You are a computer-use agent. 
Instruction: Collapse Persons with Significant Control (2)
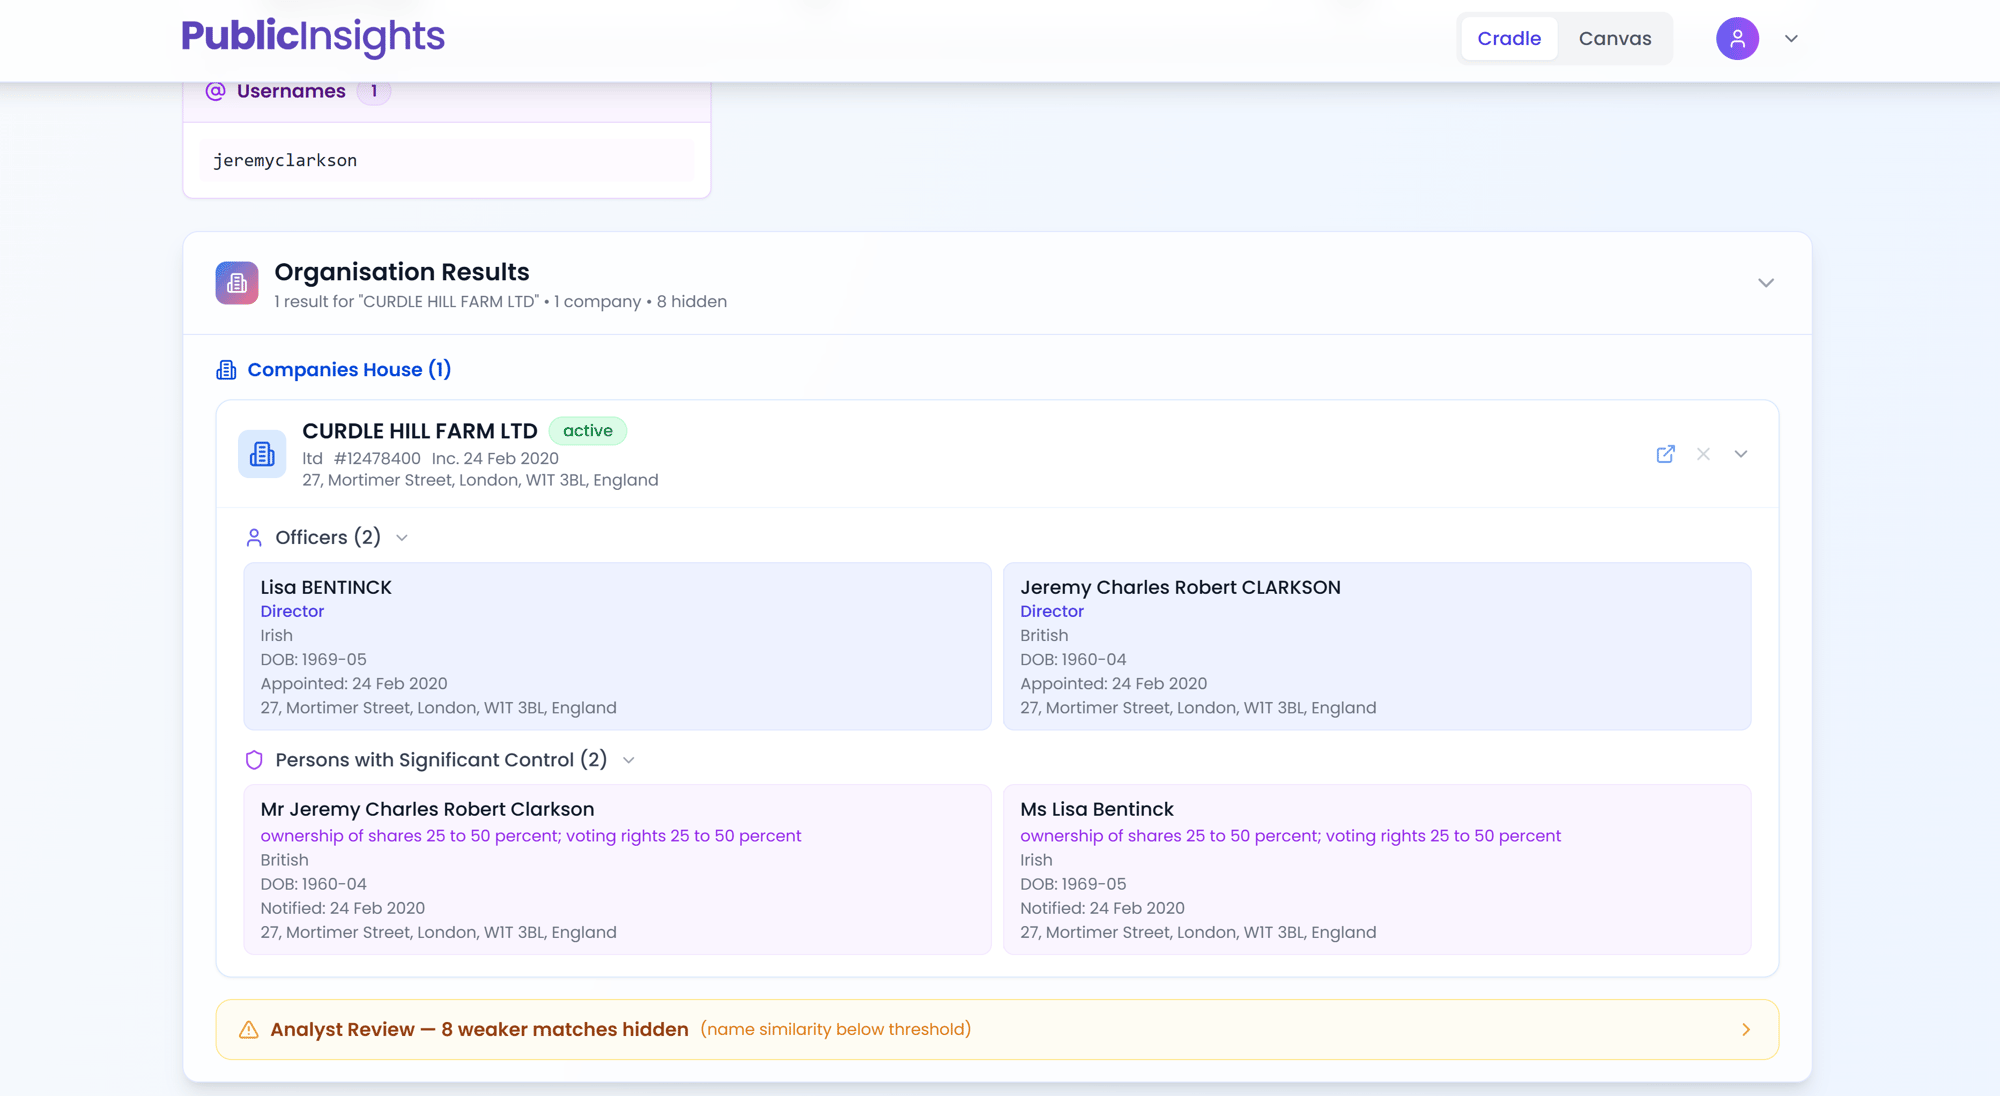pos(629,760)
